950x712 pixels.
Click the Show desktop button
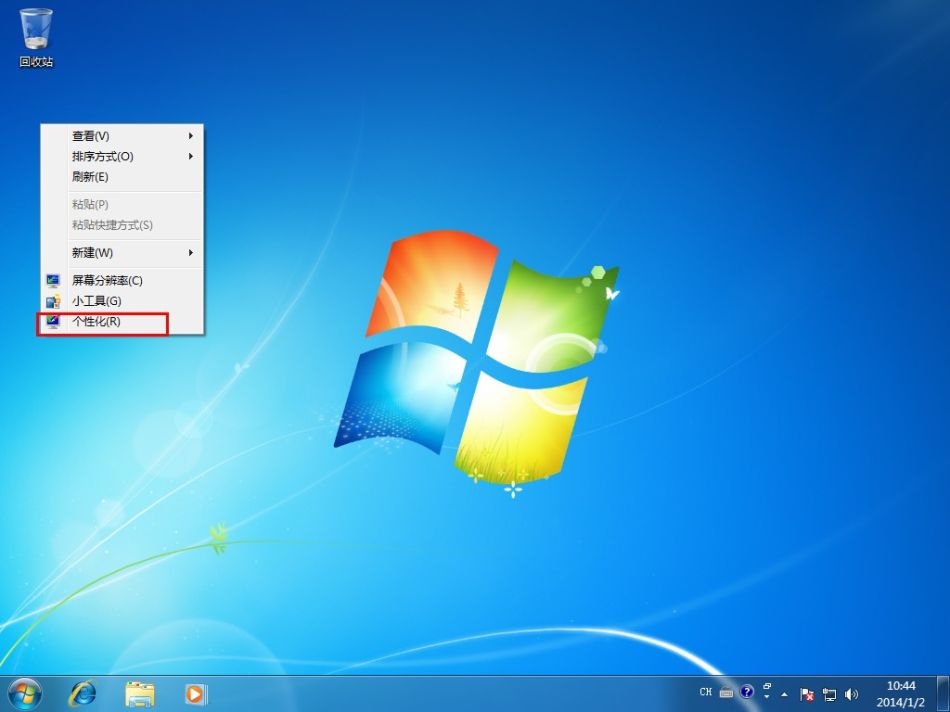tap(943, 694)
